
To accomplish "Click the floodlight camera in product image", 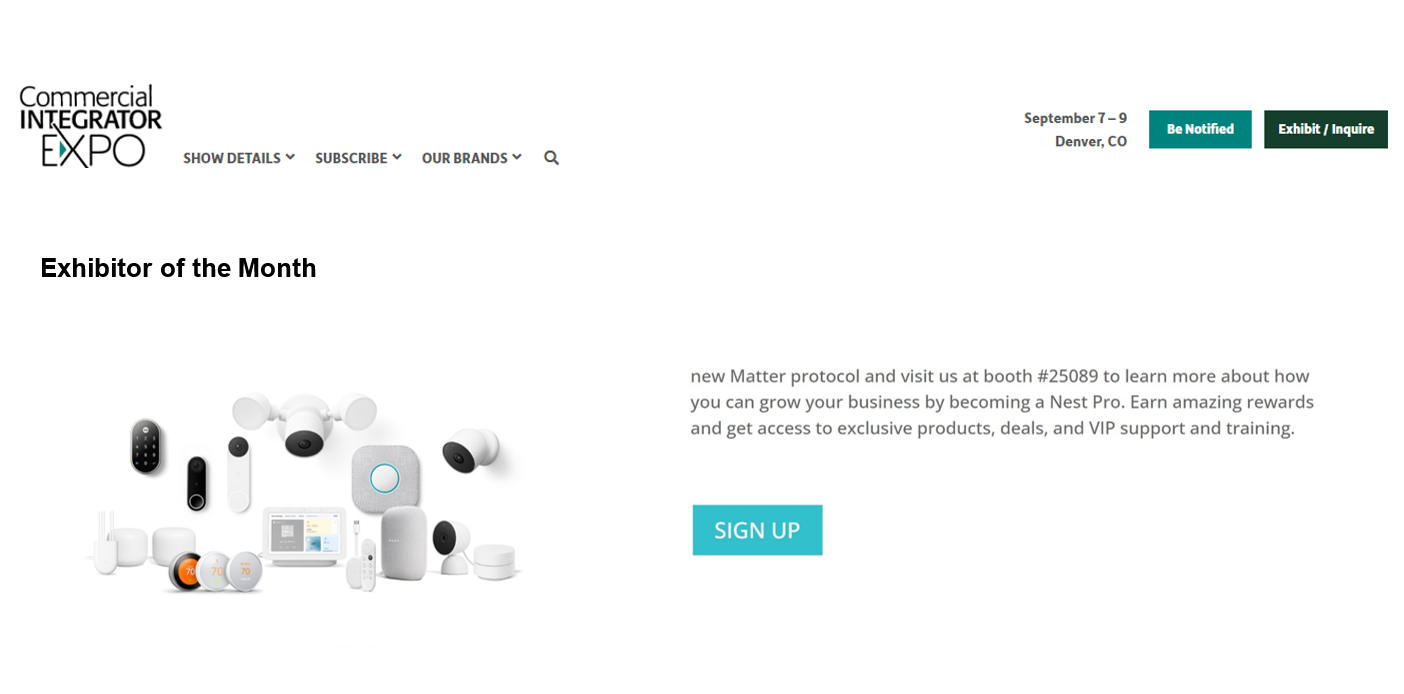I will [x=304, y=423].
